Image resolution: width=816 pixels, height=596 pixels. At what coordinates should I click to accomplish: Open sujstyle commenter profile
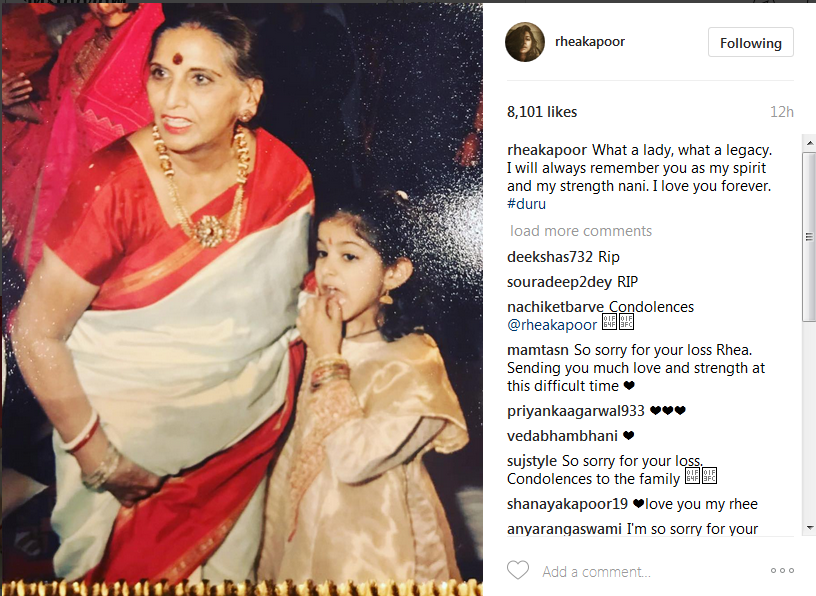[532, 461]
